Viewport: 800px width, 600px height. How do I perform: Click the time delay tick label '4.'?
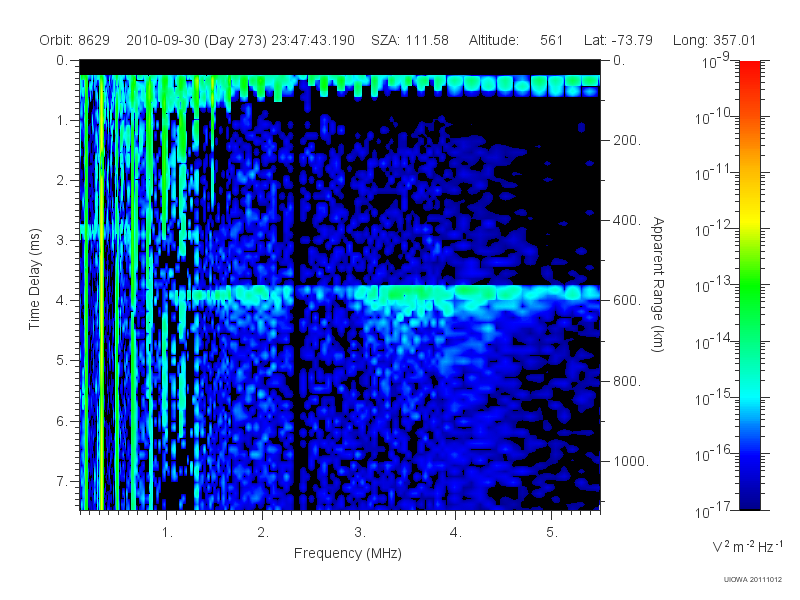[62, 301]
